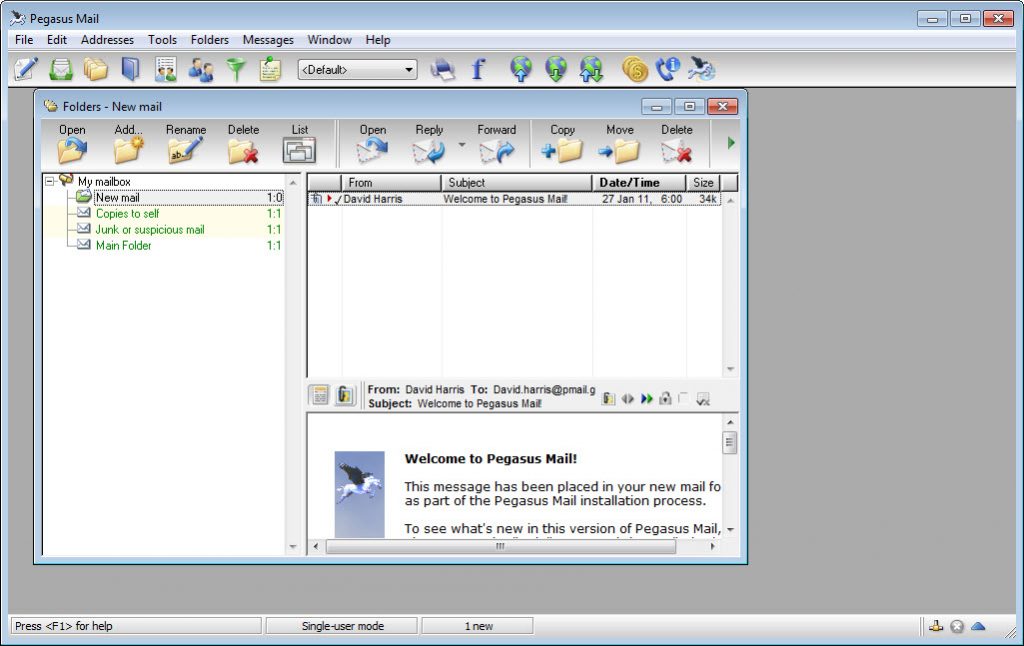Click the preview pane vertical scrollbar thumb
The image size is (1024, 646).
pyautogui.click(x=730, y=443)
